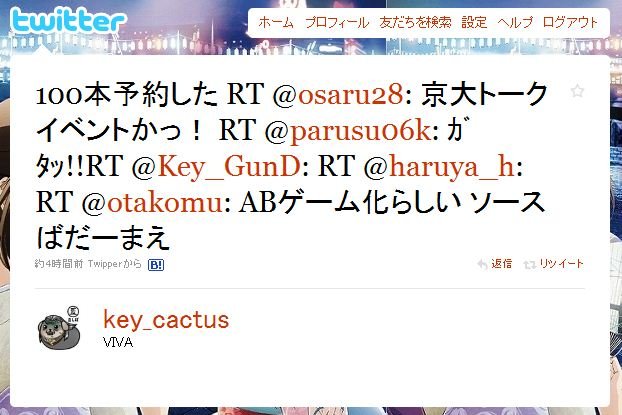Go to プロフィール in the navigation
This screenshot has width=622, height=415.
pyautogui.click(x=337, y=23)
